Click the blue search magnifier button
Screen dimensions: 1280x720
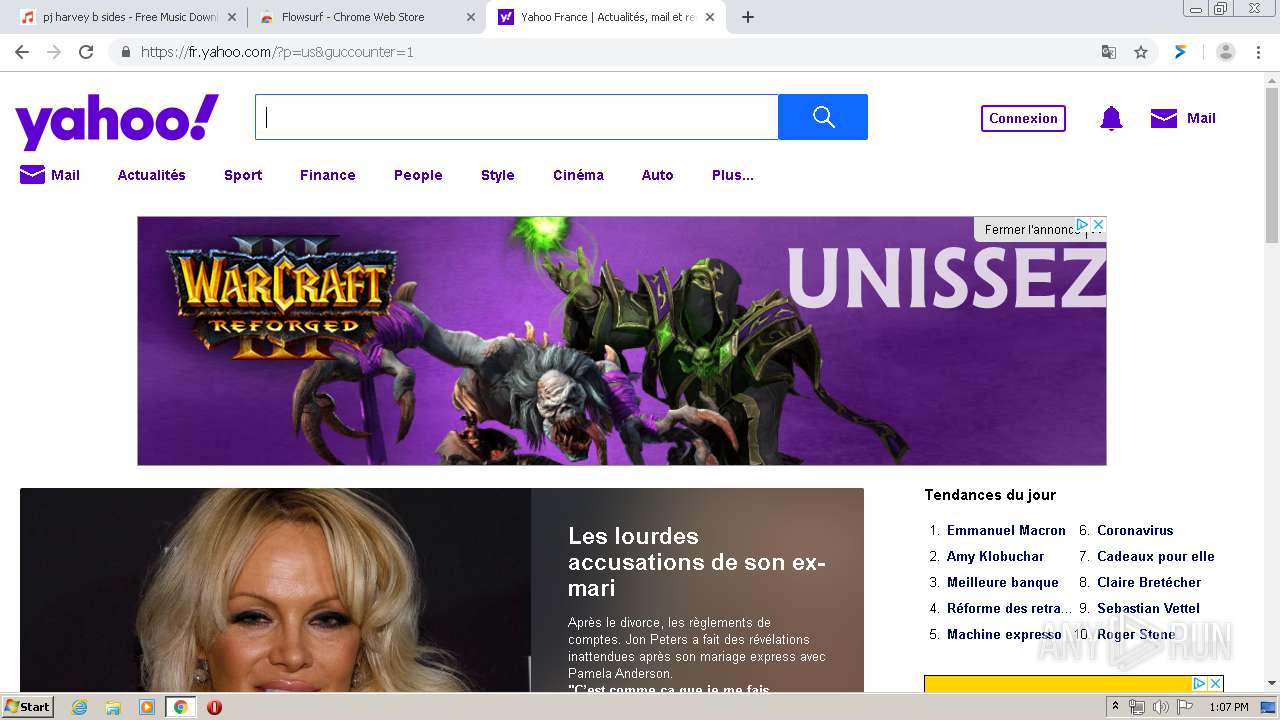pos(823,117)
